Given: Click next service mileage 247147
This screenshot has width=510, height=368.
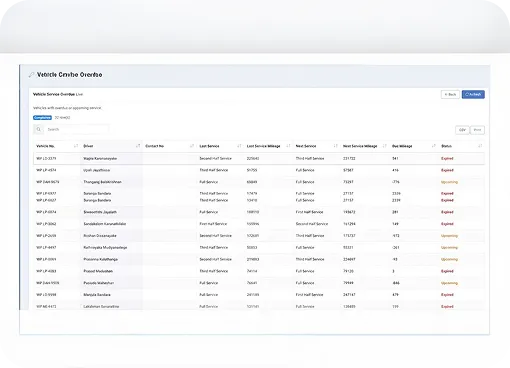Looking at the screenshot, I should 349,295.
